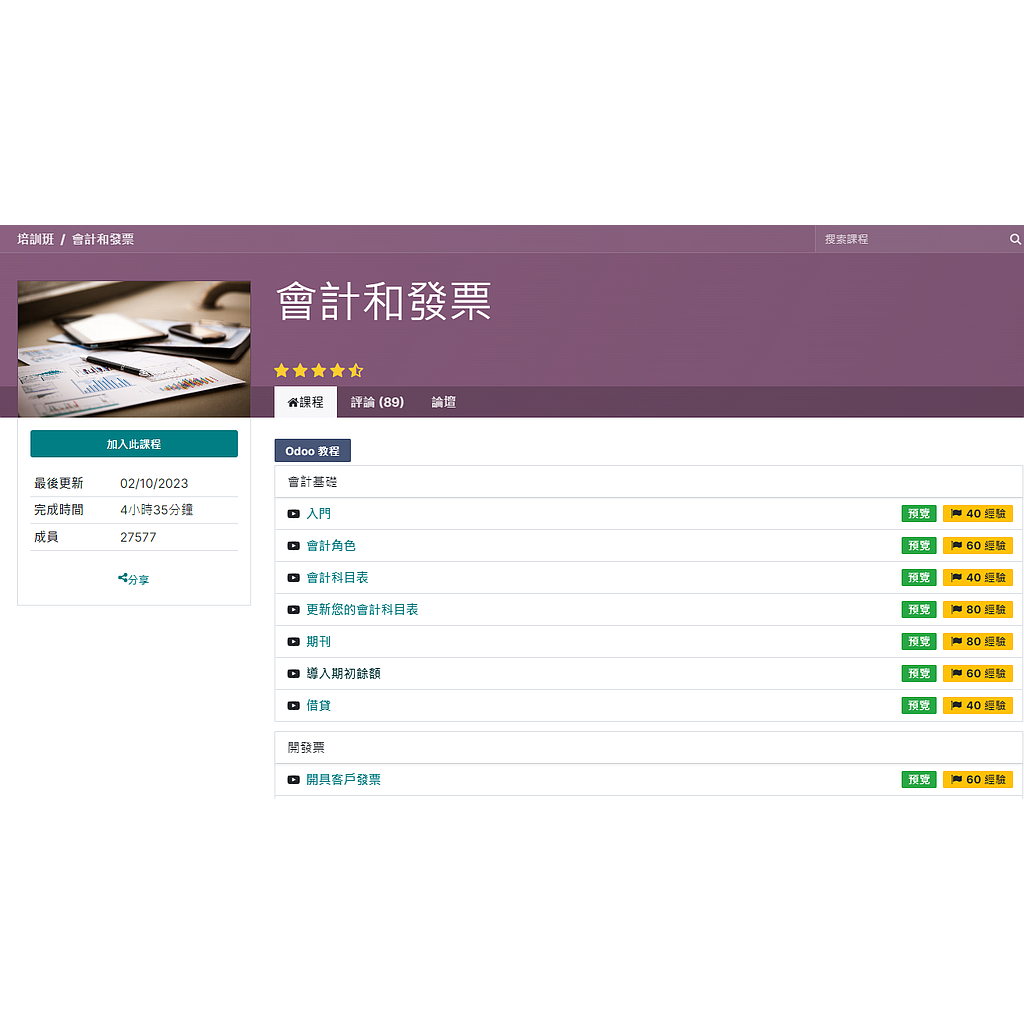Click video icon beside 會計科目表
The width and height of the screenshot is (1024, 1024).
click(294, 578)
